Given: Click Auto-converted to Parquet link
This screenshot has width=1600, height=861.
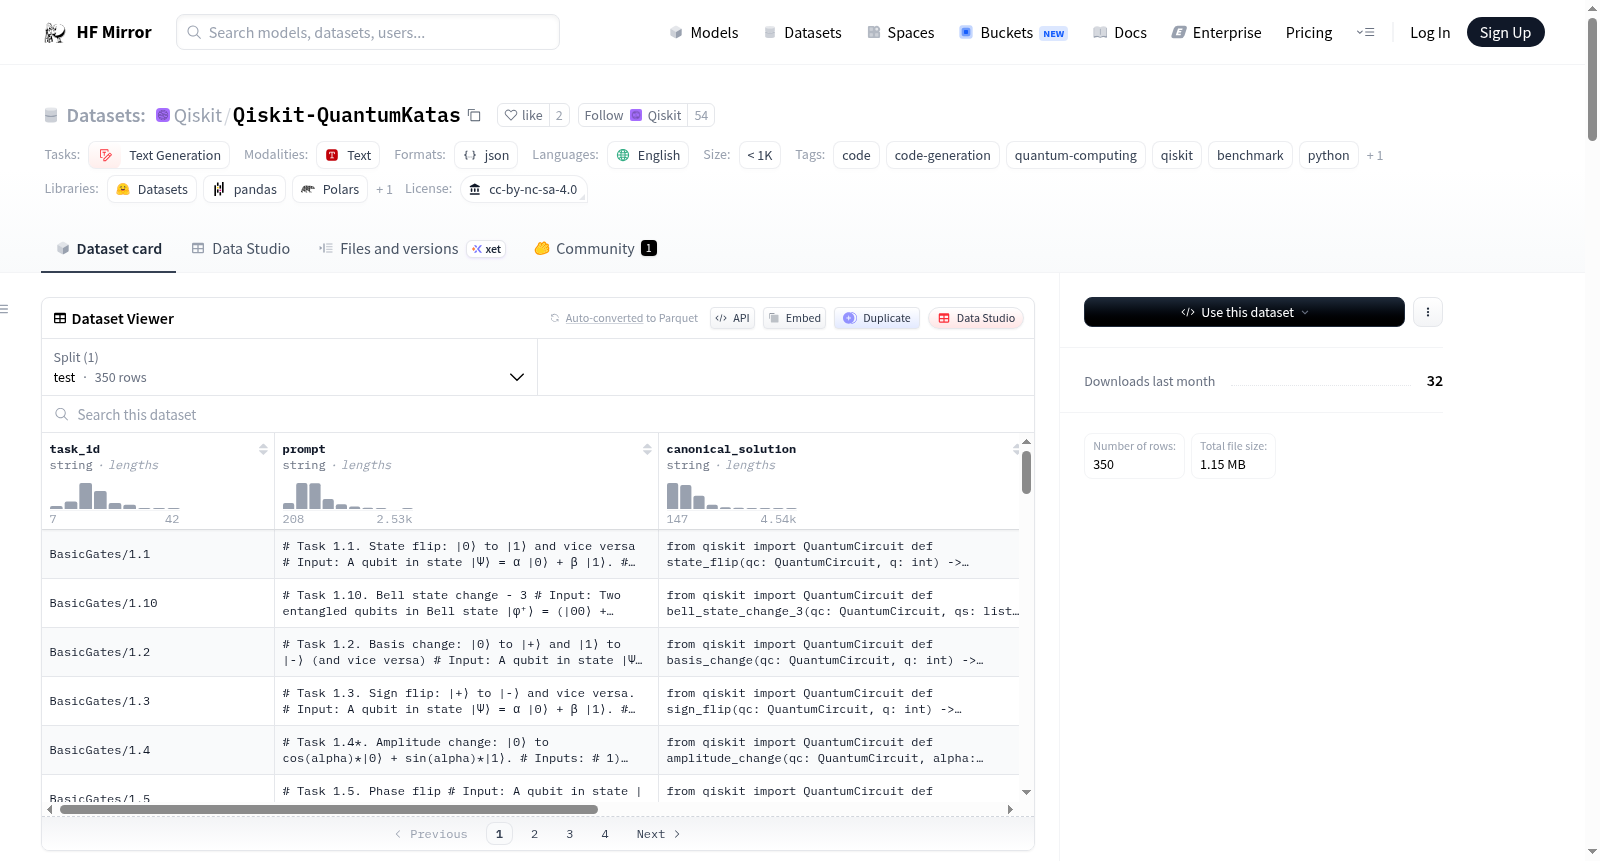Looking at the screenshot, I should coord(604,318).
